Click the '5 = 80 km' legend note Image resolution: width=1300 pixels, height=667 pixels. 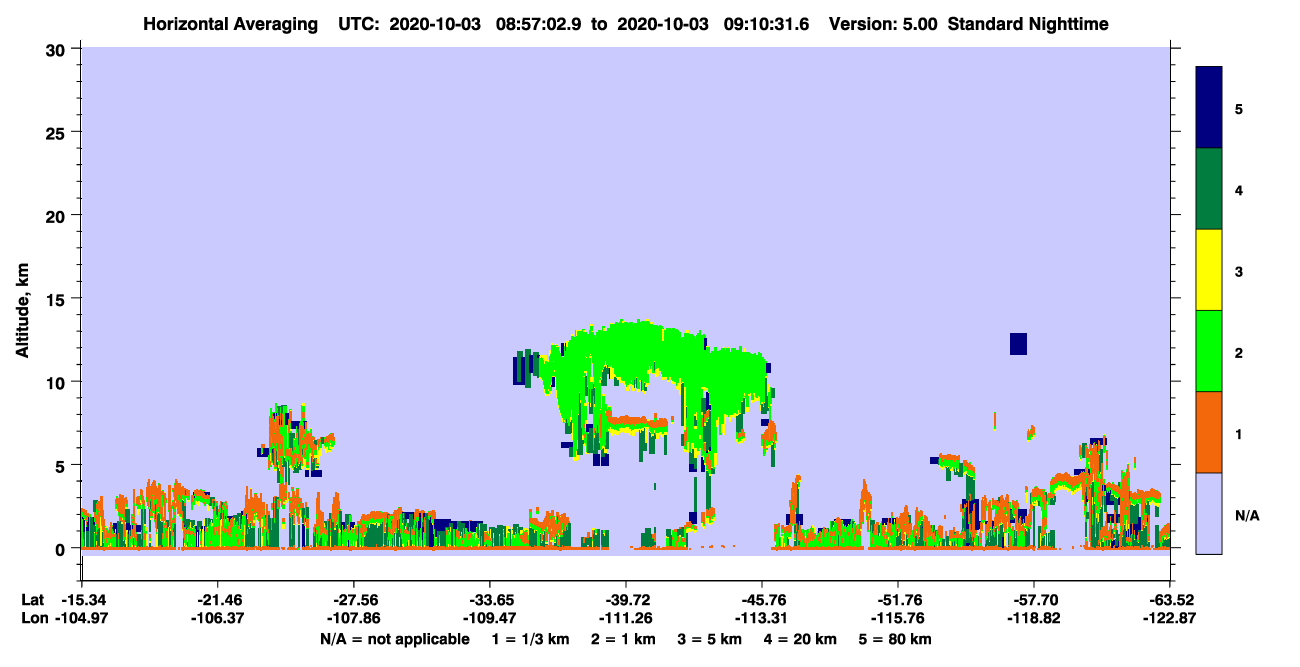point(896,639)
